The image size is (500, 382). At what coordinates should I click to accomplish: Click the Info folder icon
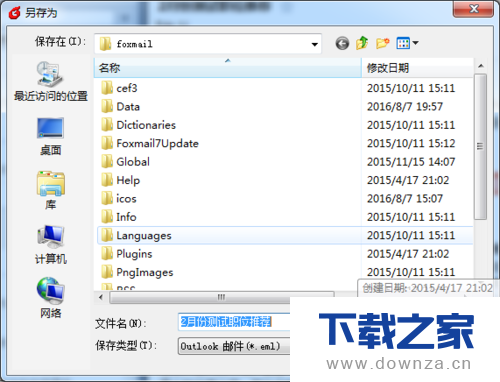tap(107, 217)
